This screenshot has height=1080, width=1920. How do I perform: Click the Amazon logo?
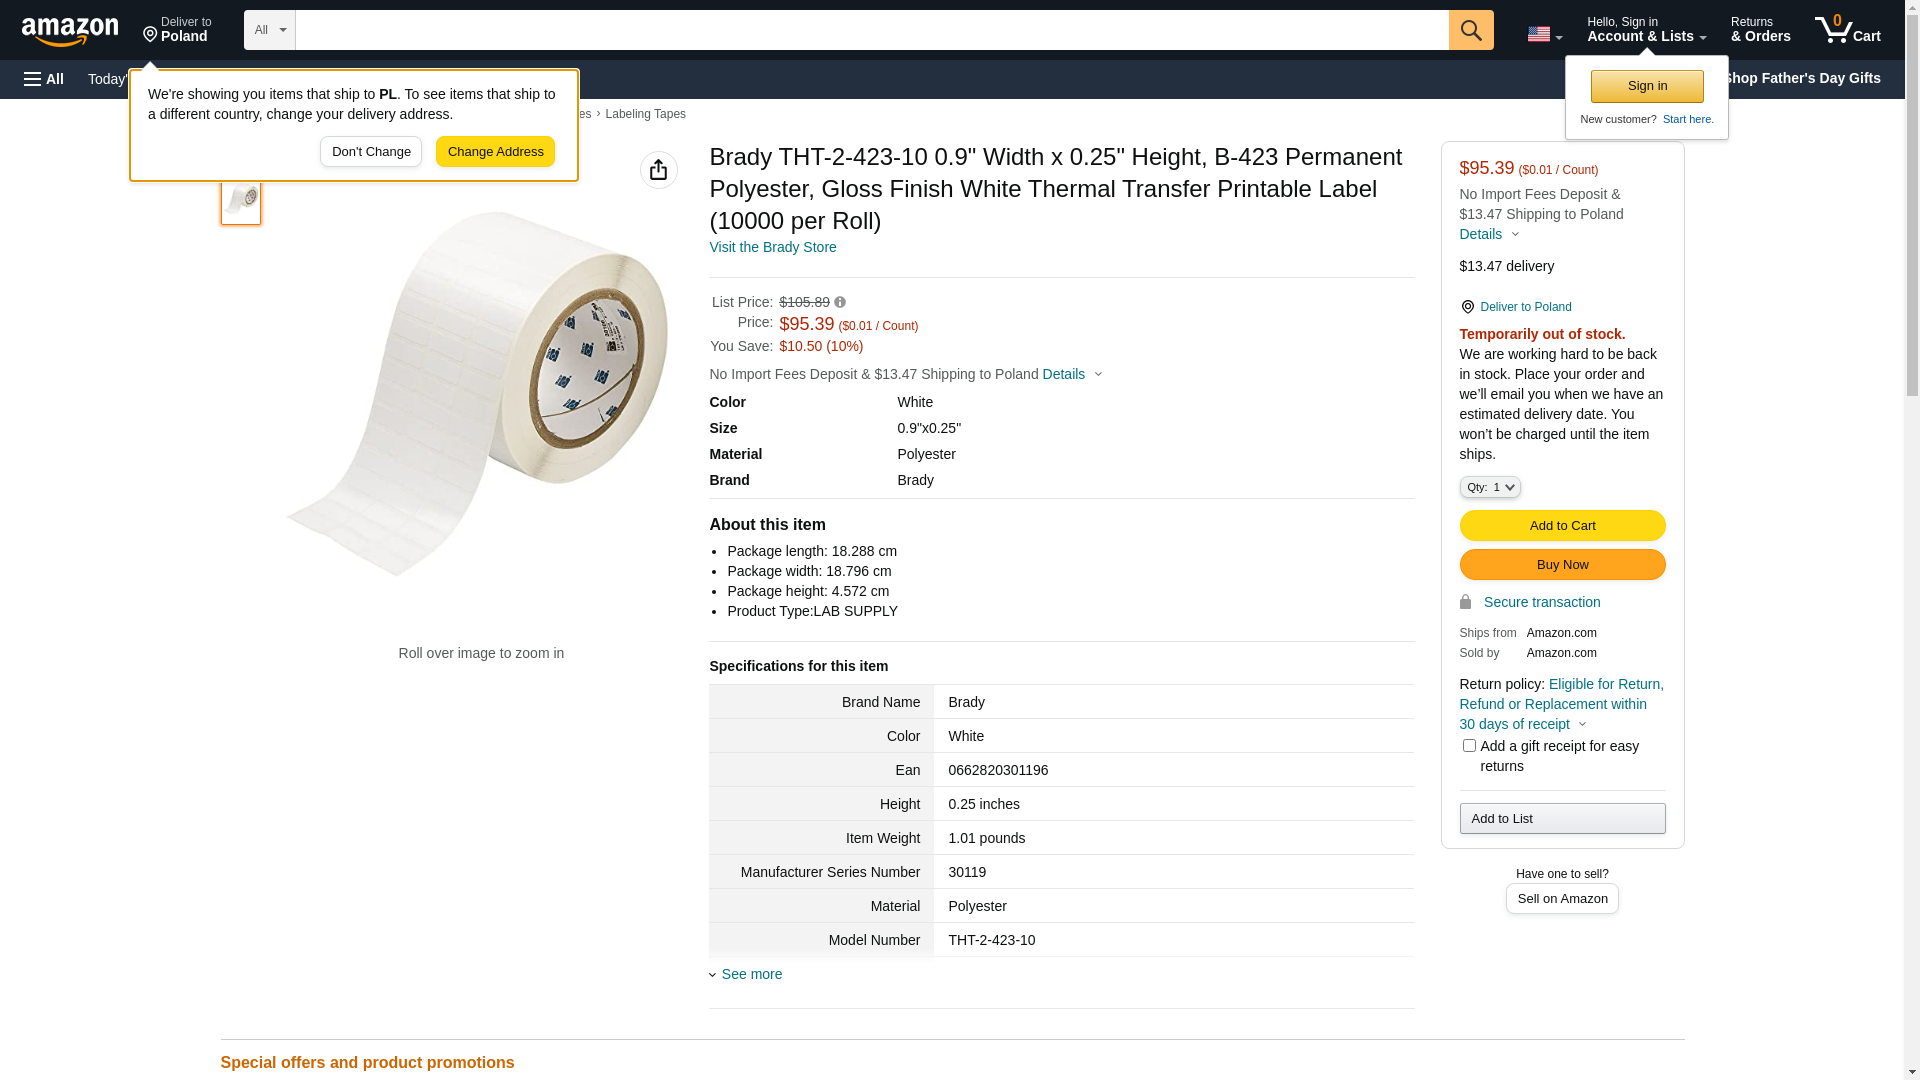pos(70,31)
